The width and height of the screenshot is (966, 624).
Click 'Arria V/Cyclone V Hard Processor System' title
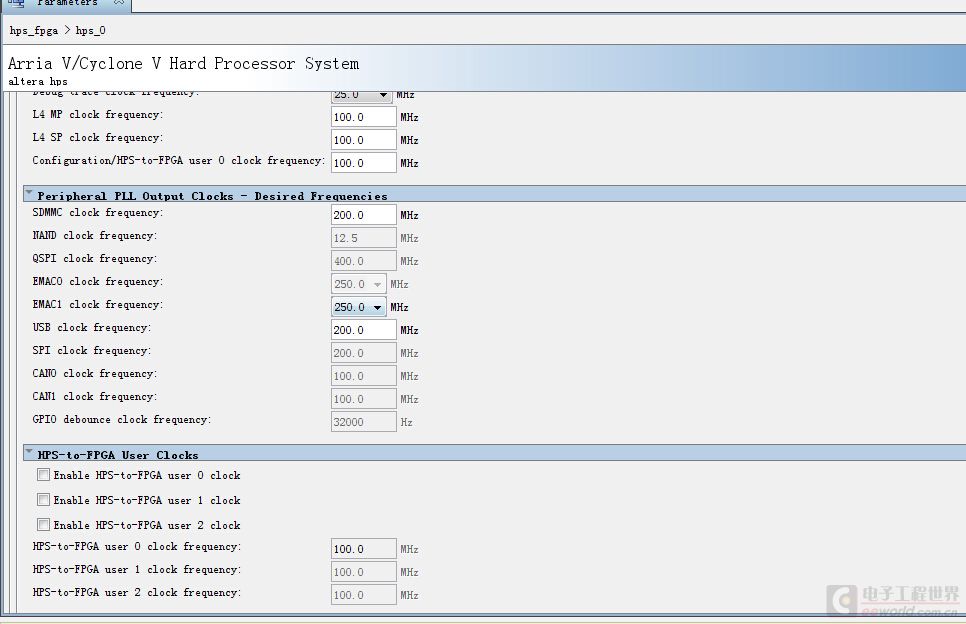tap(184, 63)
